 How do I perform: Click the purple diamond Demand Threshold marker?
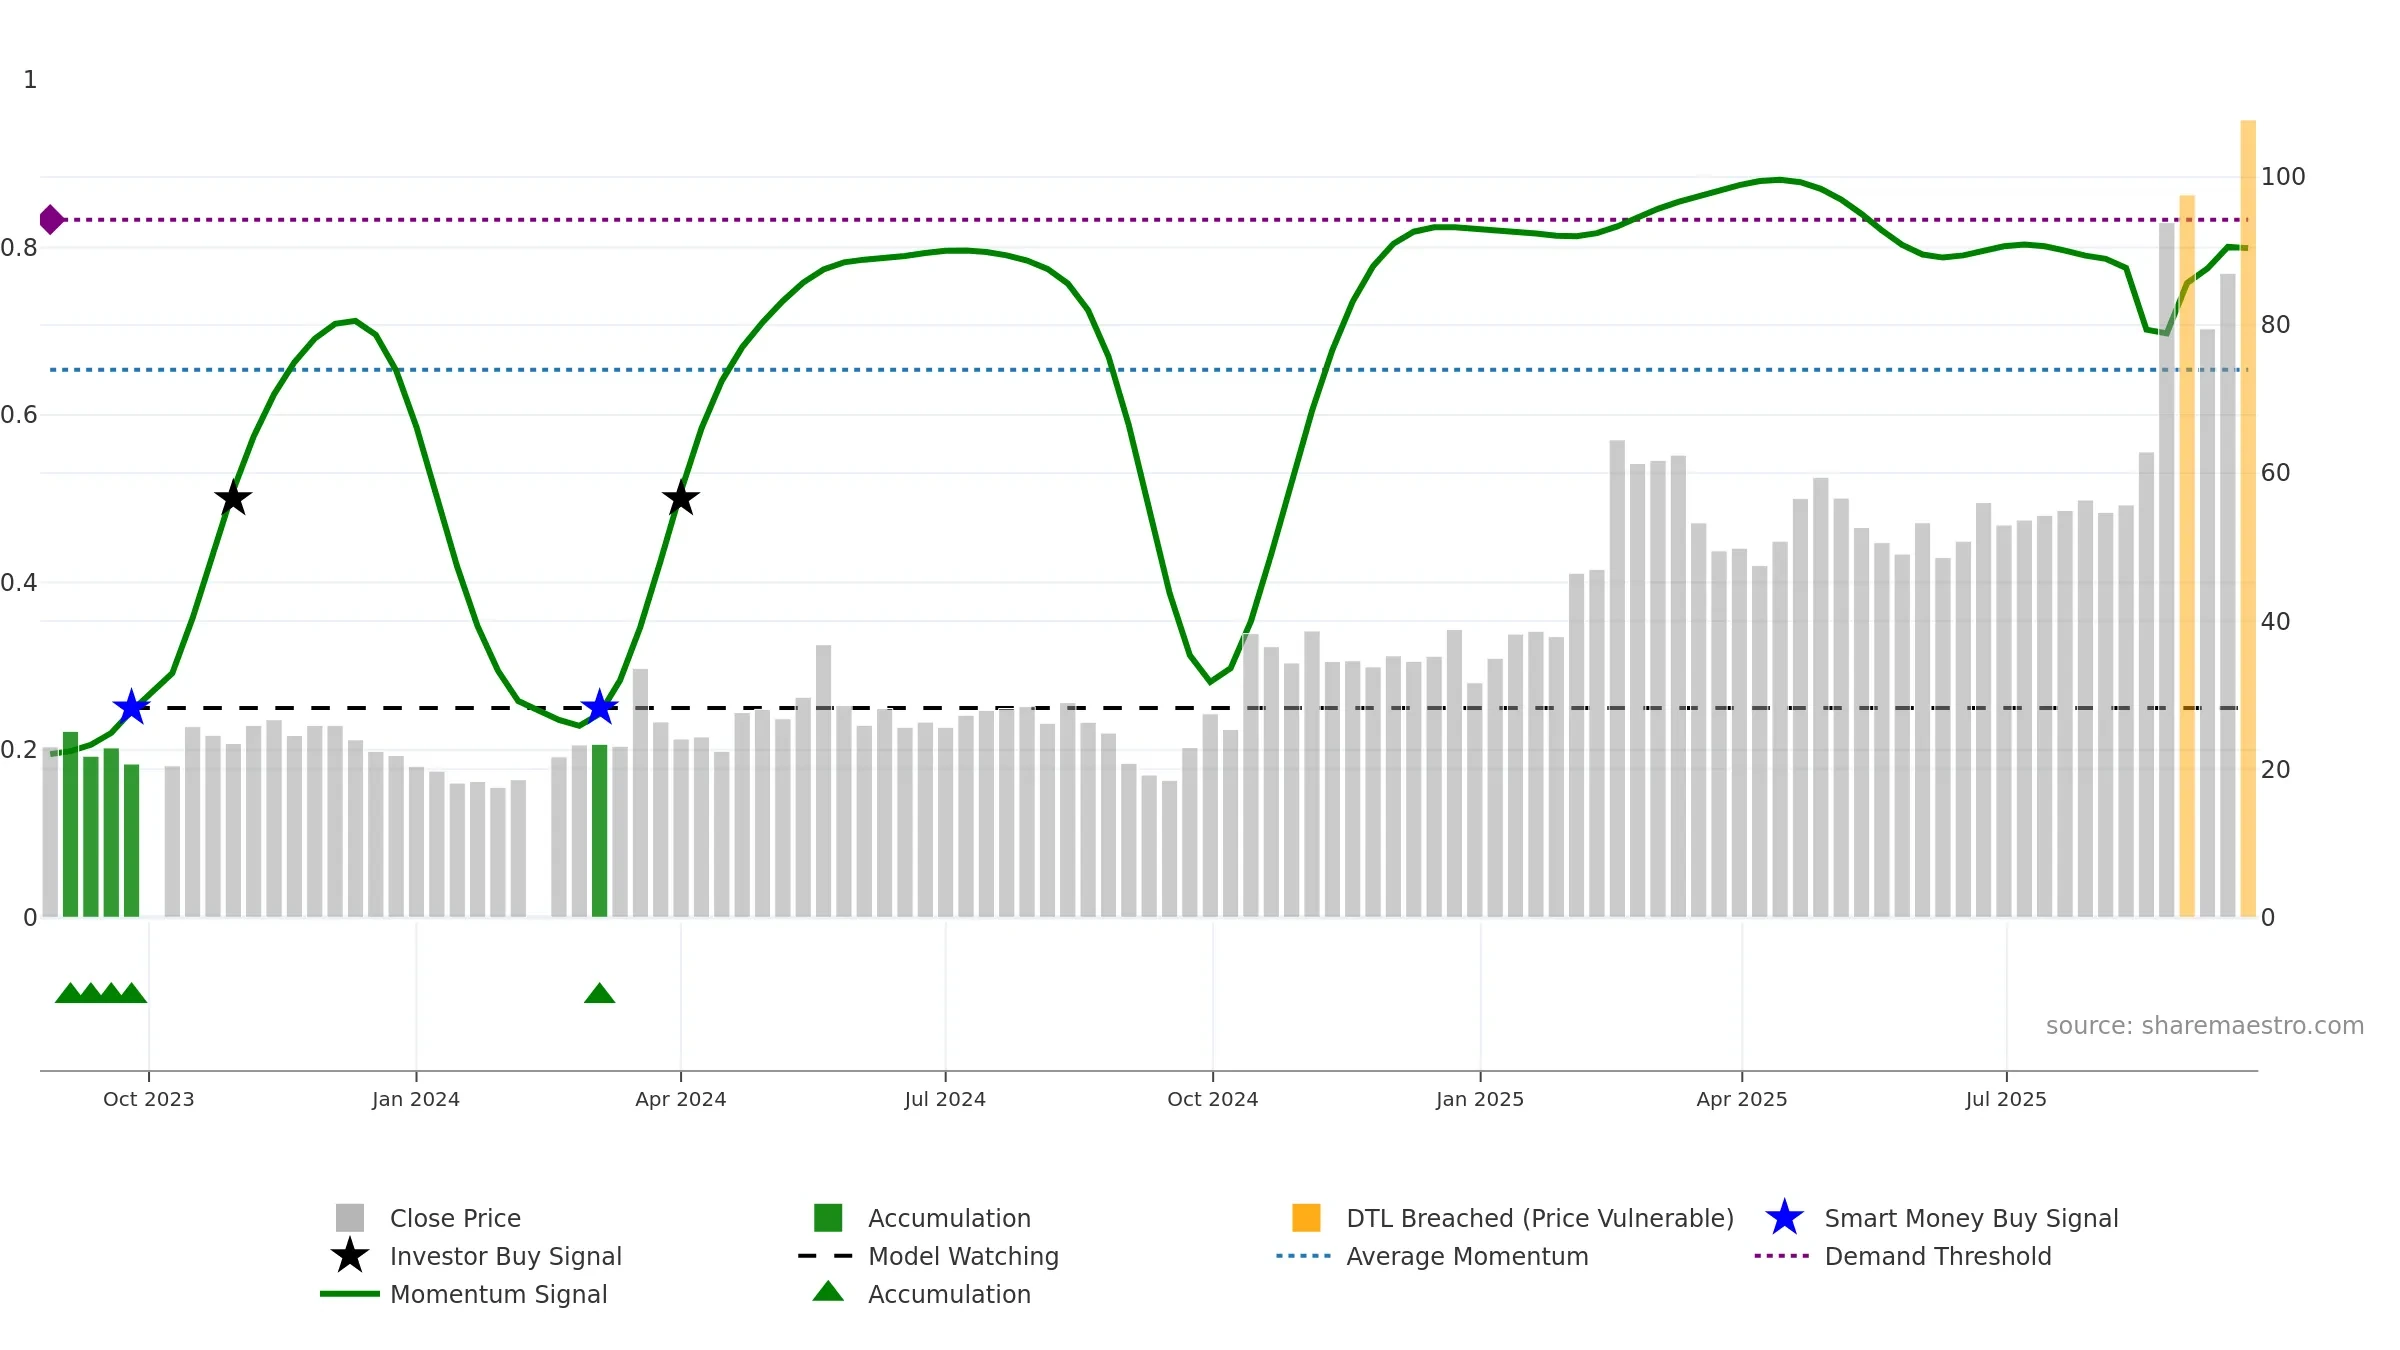pyautogui.click(x=51, y=219)
